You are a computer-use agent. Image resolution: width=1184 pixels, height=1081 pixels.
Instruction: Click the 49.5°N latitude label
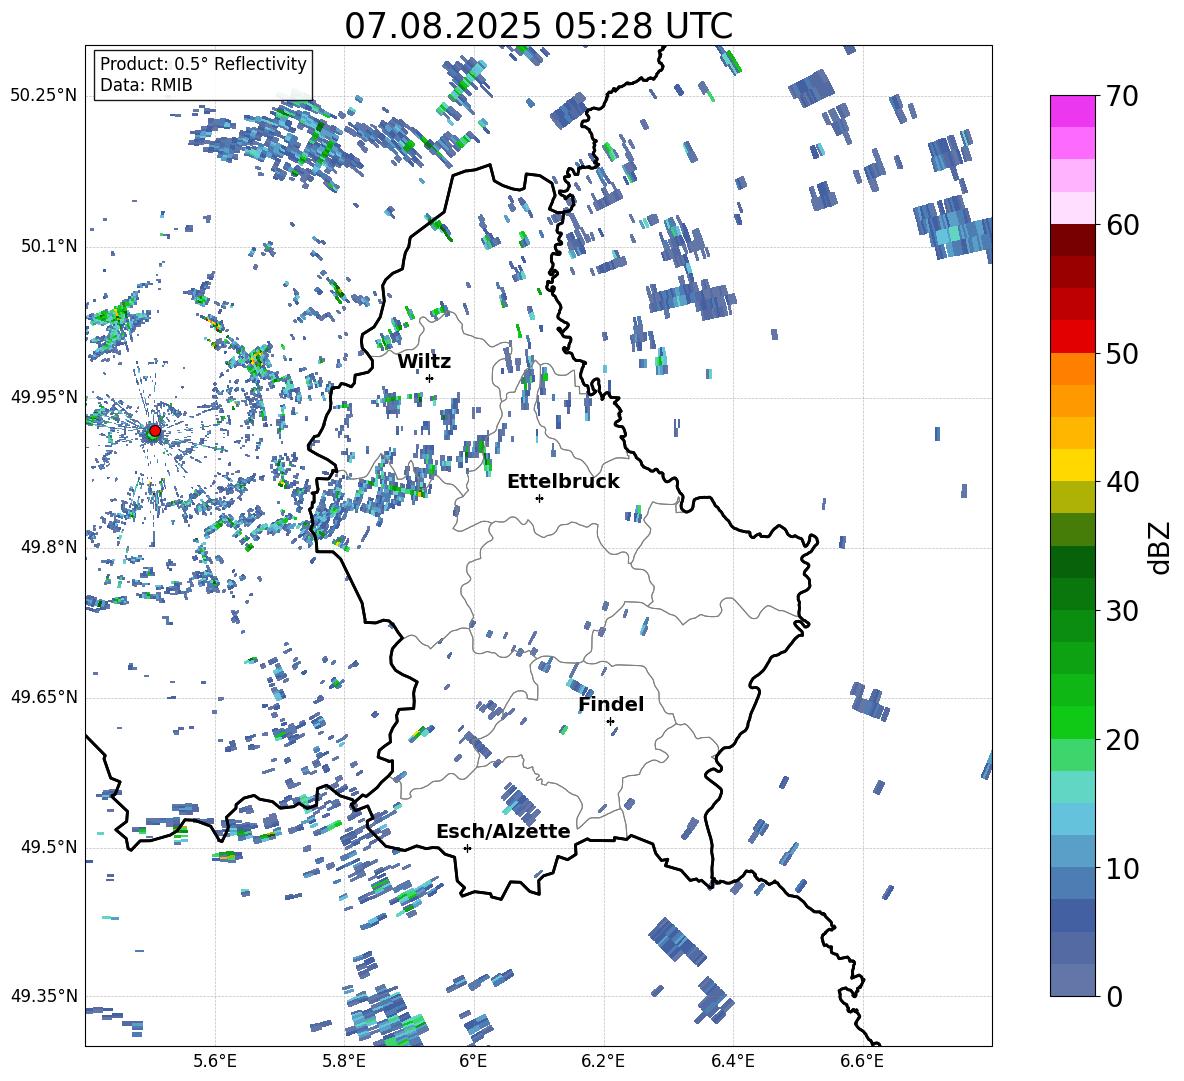pyautogui.click(x=49, y=847)
